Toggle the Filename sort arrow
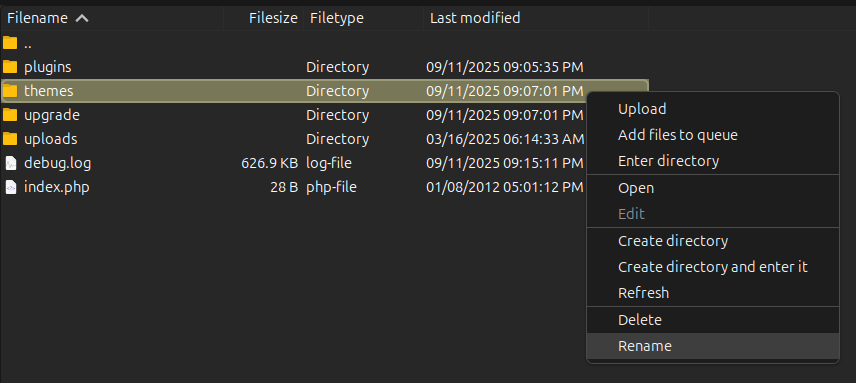856x383 pixels. tap(82, 18)
